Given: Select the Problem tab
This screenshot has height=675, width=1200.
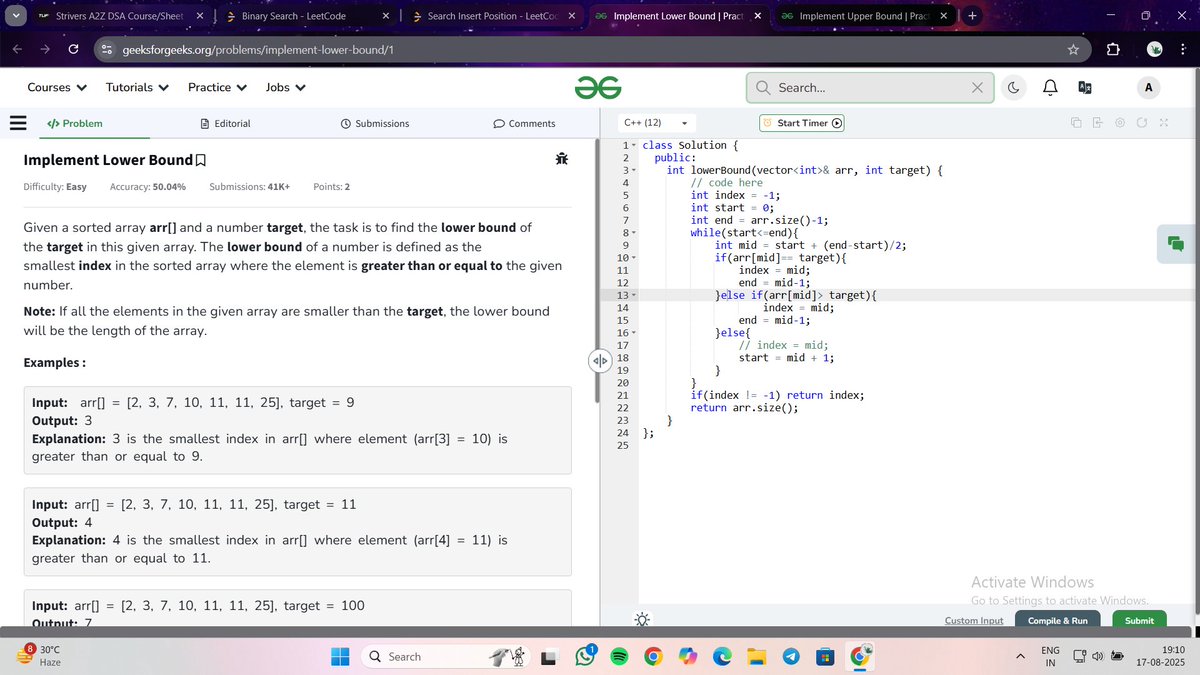Looking at the screenshot, I should pyautogui.click(x=75, y=123).
